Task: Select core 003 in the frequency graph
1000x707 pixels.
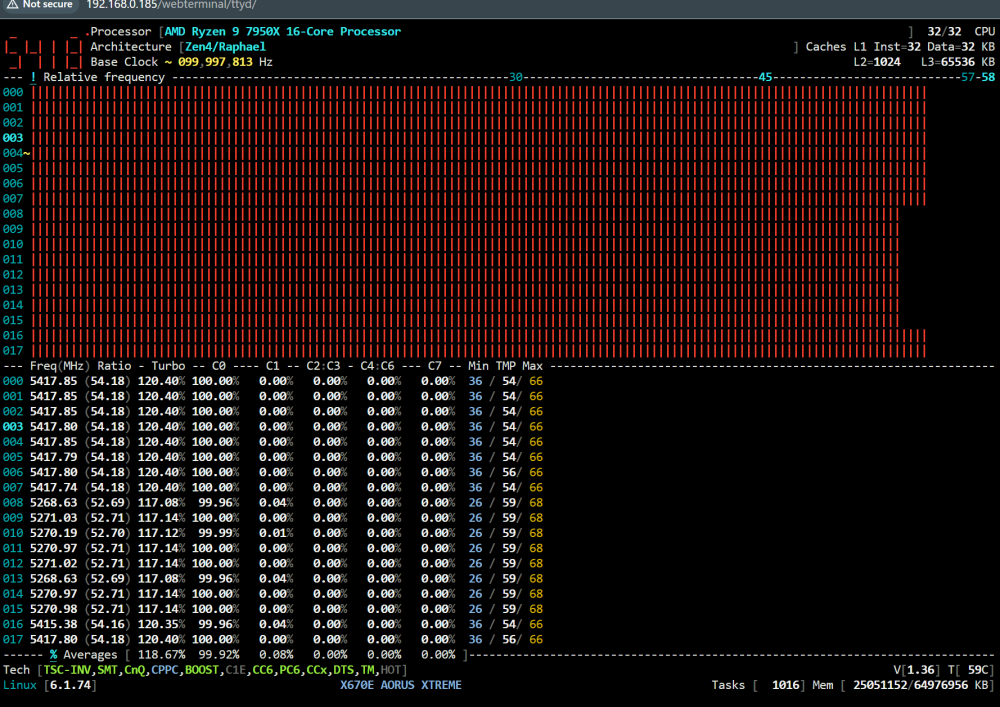Action: pyautogui.click(x=13, y=138)
